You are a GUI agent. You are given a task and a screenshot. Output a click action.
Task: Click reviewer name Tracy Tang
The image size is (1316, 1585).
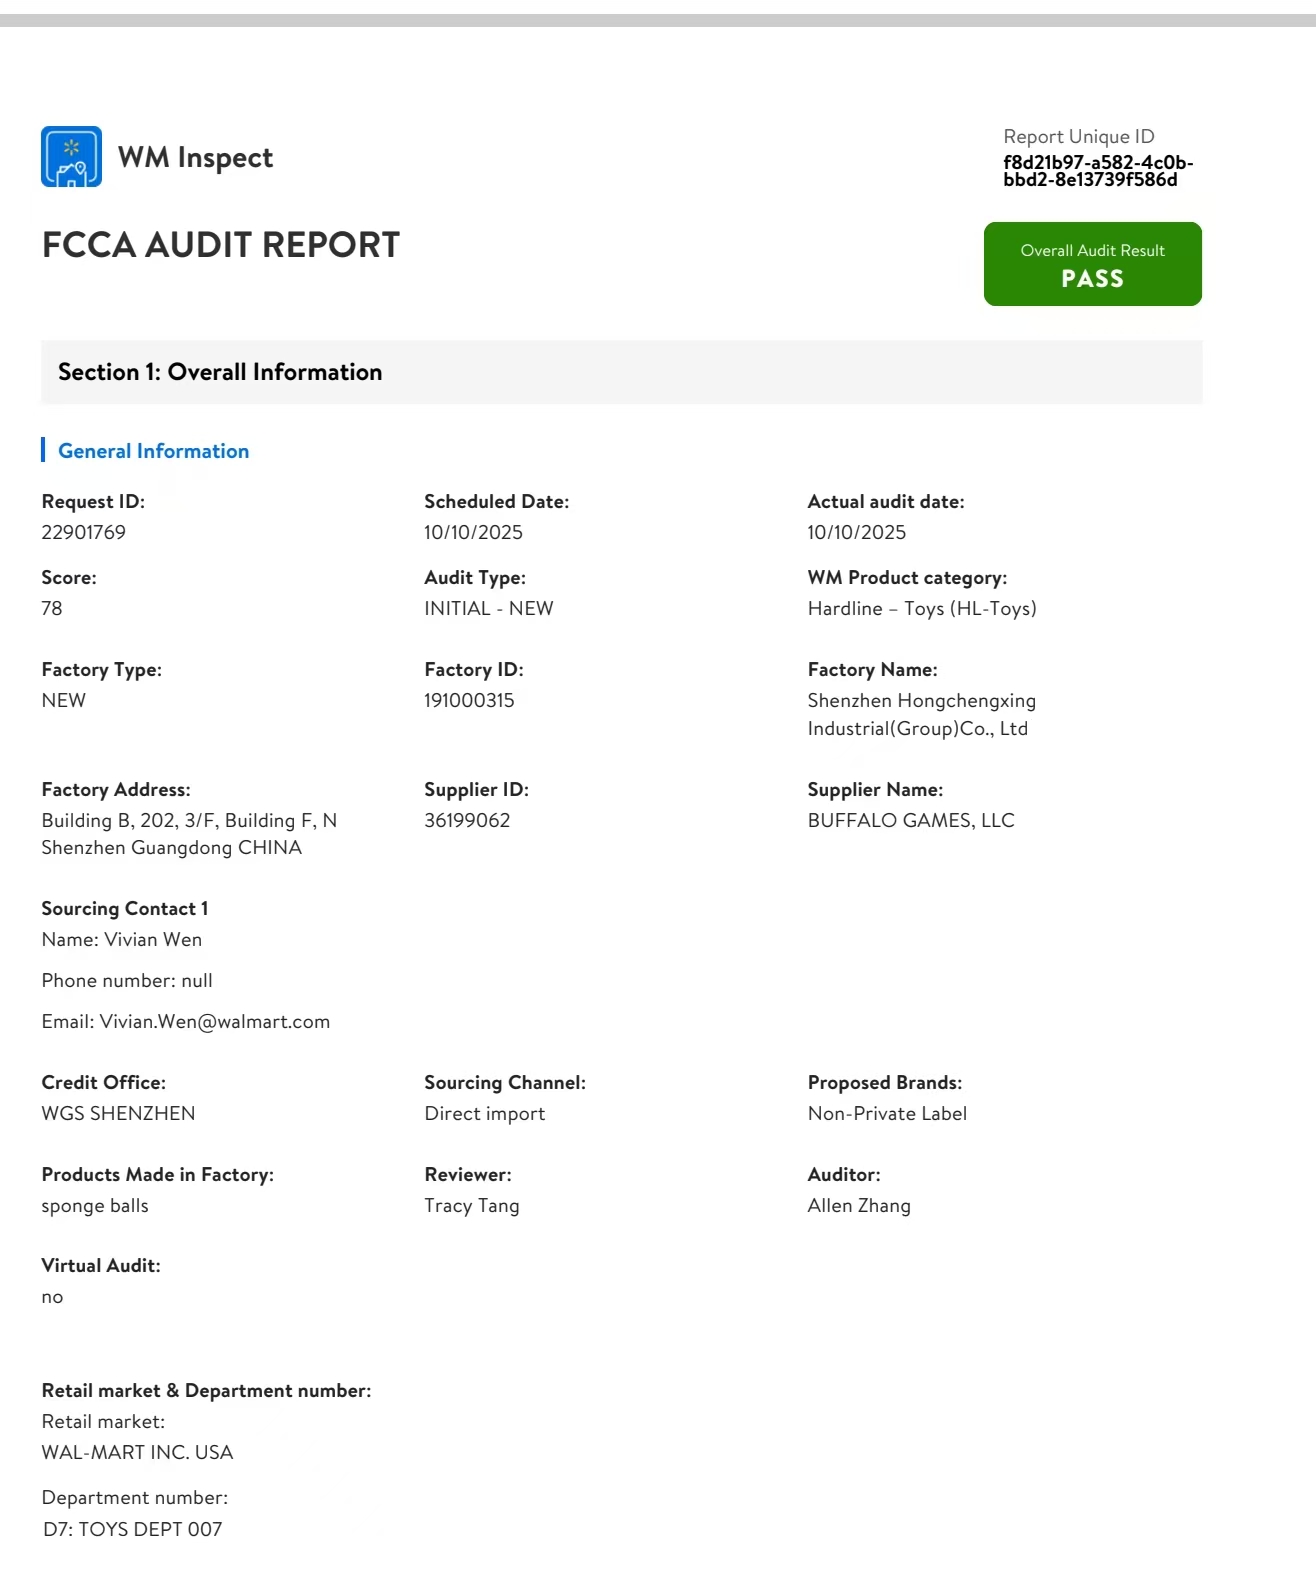pyautogui.click(x=472, y=1205)
